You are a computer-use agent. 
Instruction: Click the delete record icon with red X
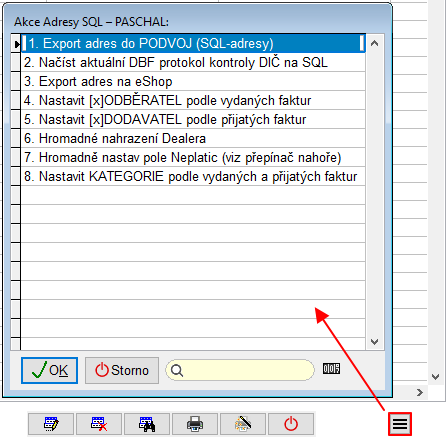click(x=99, y=424)
